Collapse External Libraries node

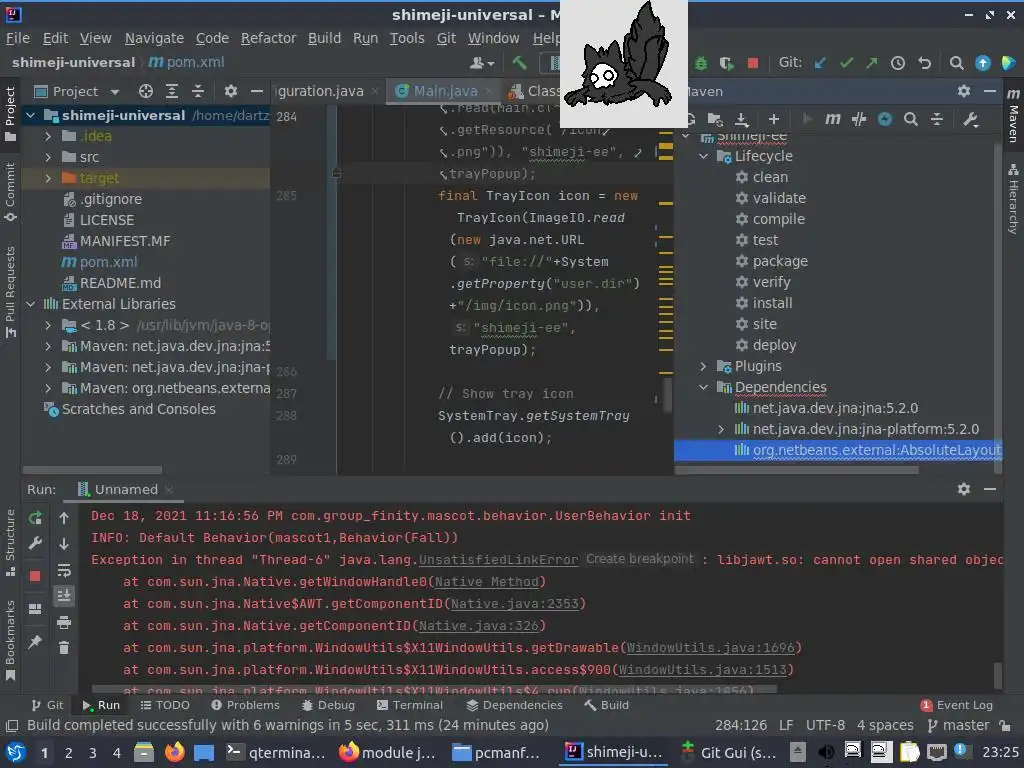click(31, 304)
